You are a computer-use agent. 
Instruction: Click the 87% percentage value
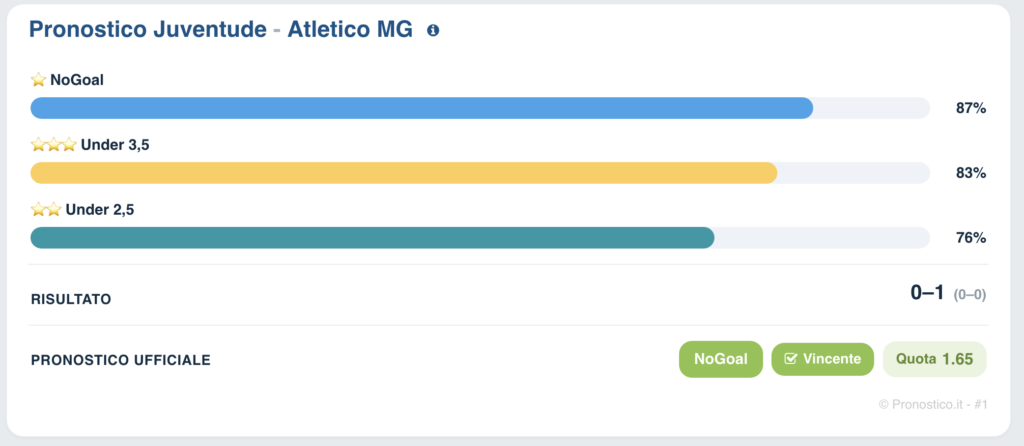971,108
